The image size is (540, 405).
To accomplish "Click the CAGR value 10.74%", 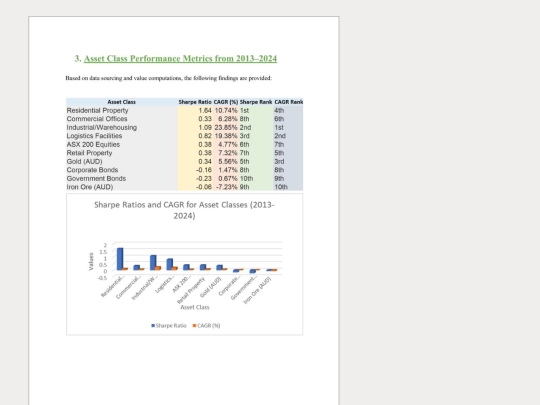I will tap(226, 111).
